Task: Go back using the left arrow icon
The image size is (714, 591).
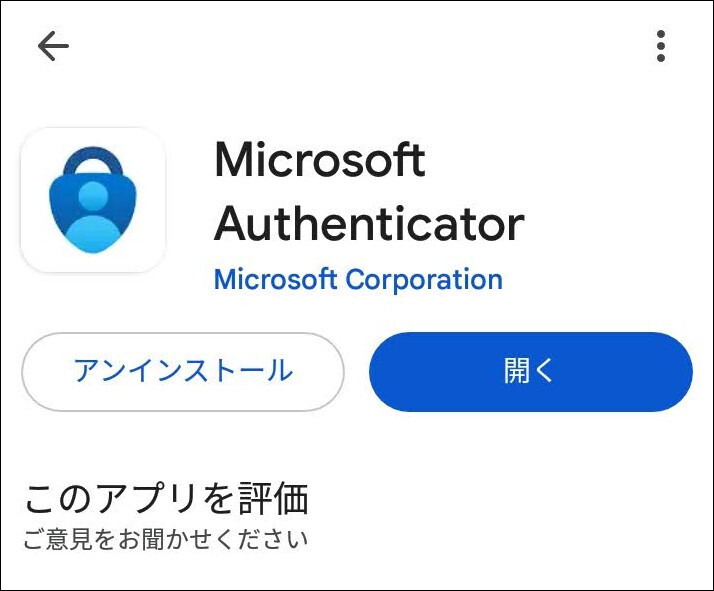Action: (x=53, y=46)
